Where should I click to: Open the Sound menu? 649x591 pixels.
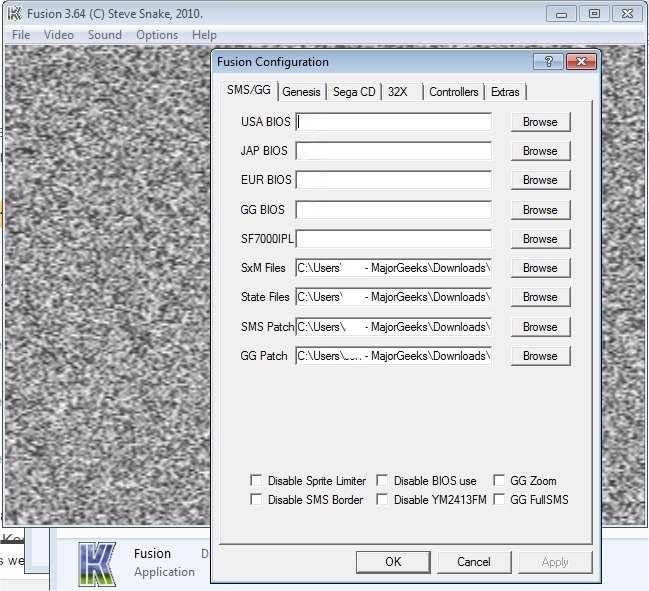tap(105, 35)
